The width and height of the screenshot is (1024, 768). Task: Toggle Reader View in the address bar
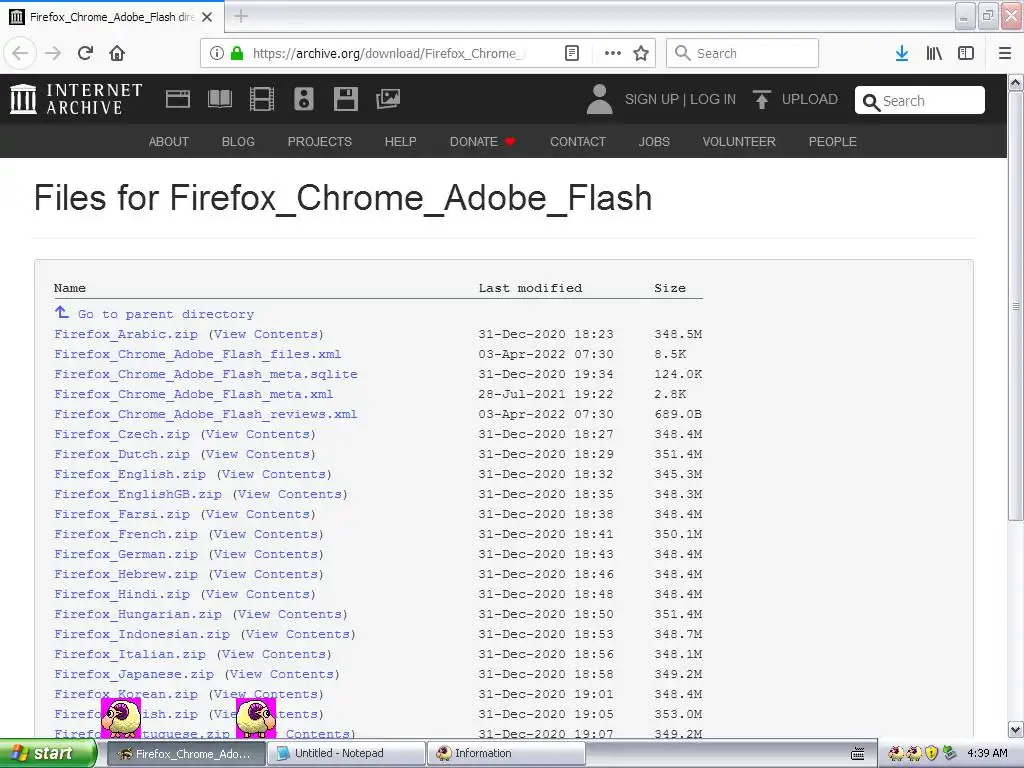pyautogui.click(x=571, y=53)
